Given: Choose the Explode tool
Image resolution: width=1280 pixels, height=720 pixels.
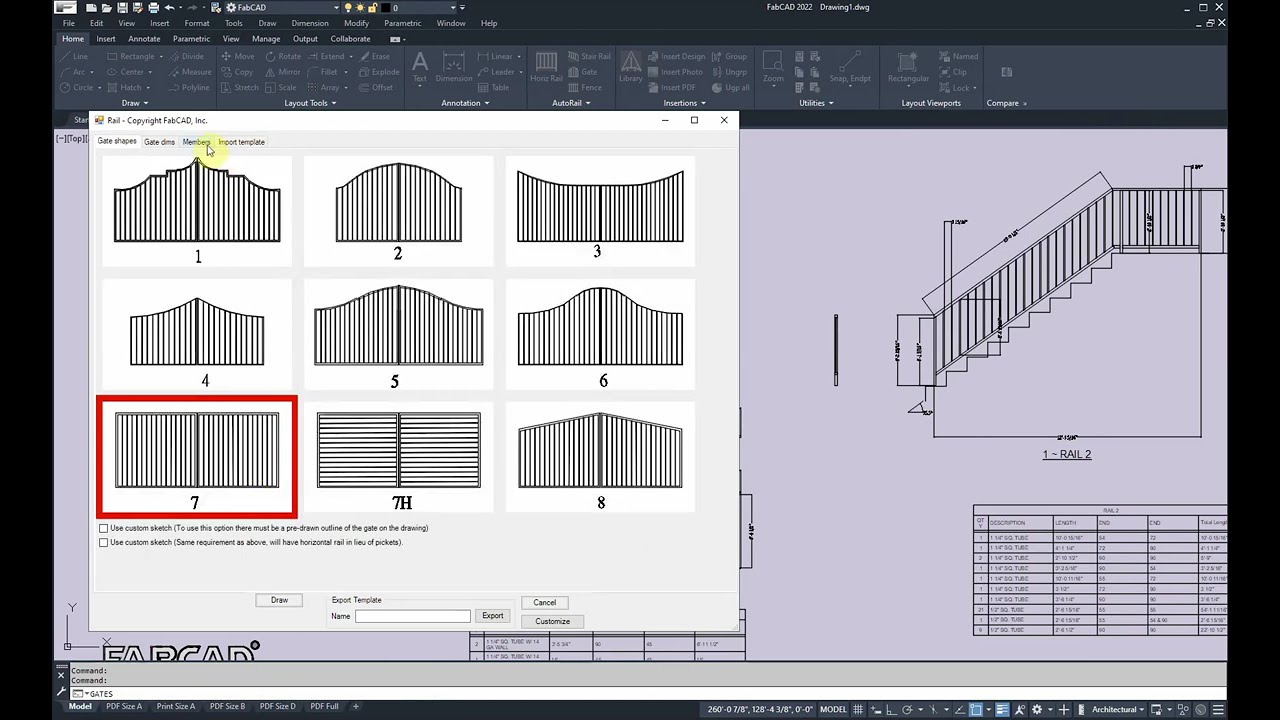Looking at the screenshot, I should click(x=379, y=72).
